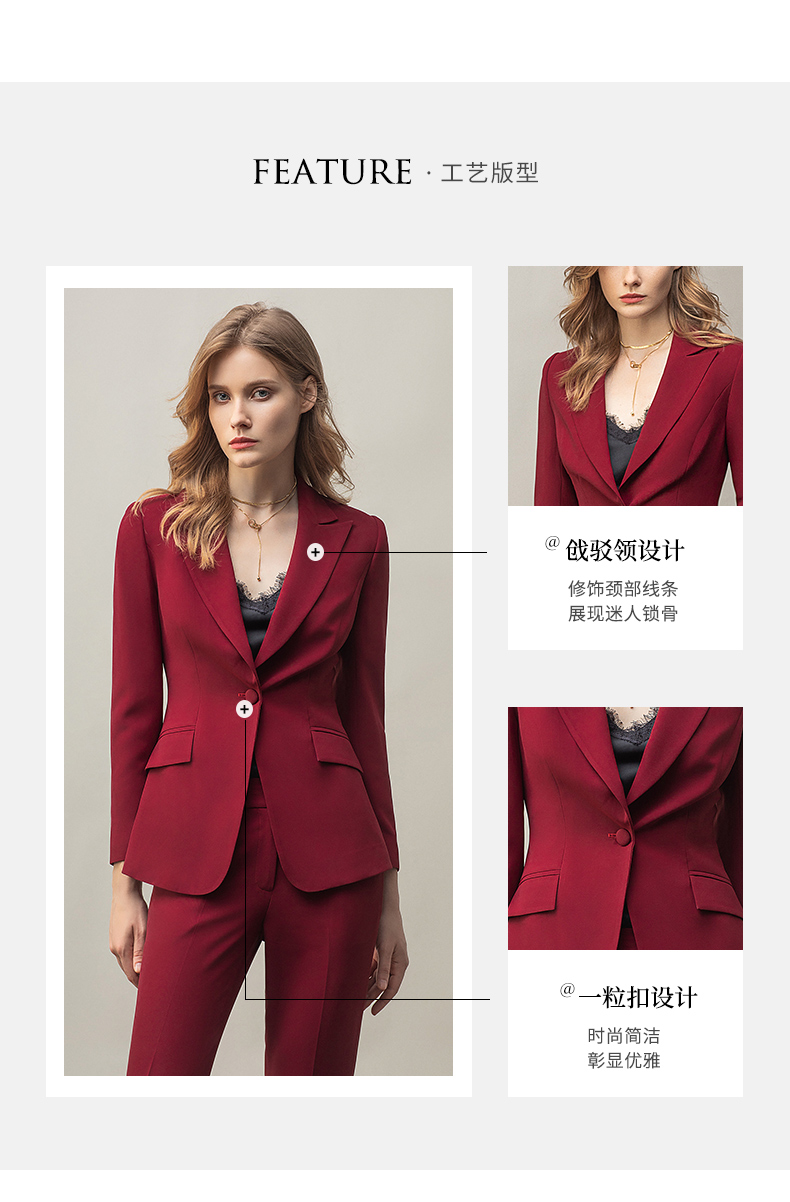Click the 修饰颈部线条 description line
The image size is (790, 1202).
pos(623,589)
